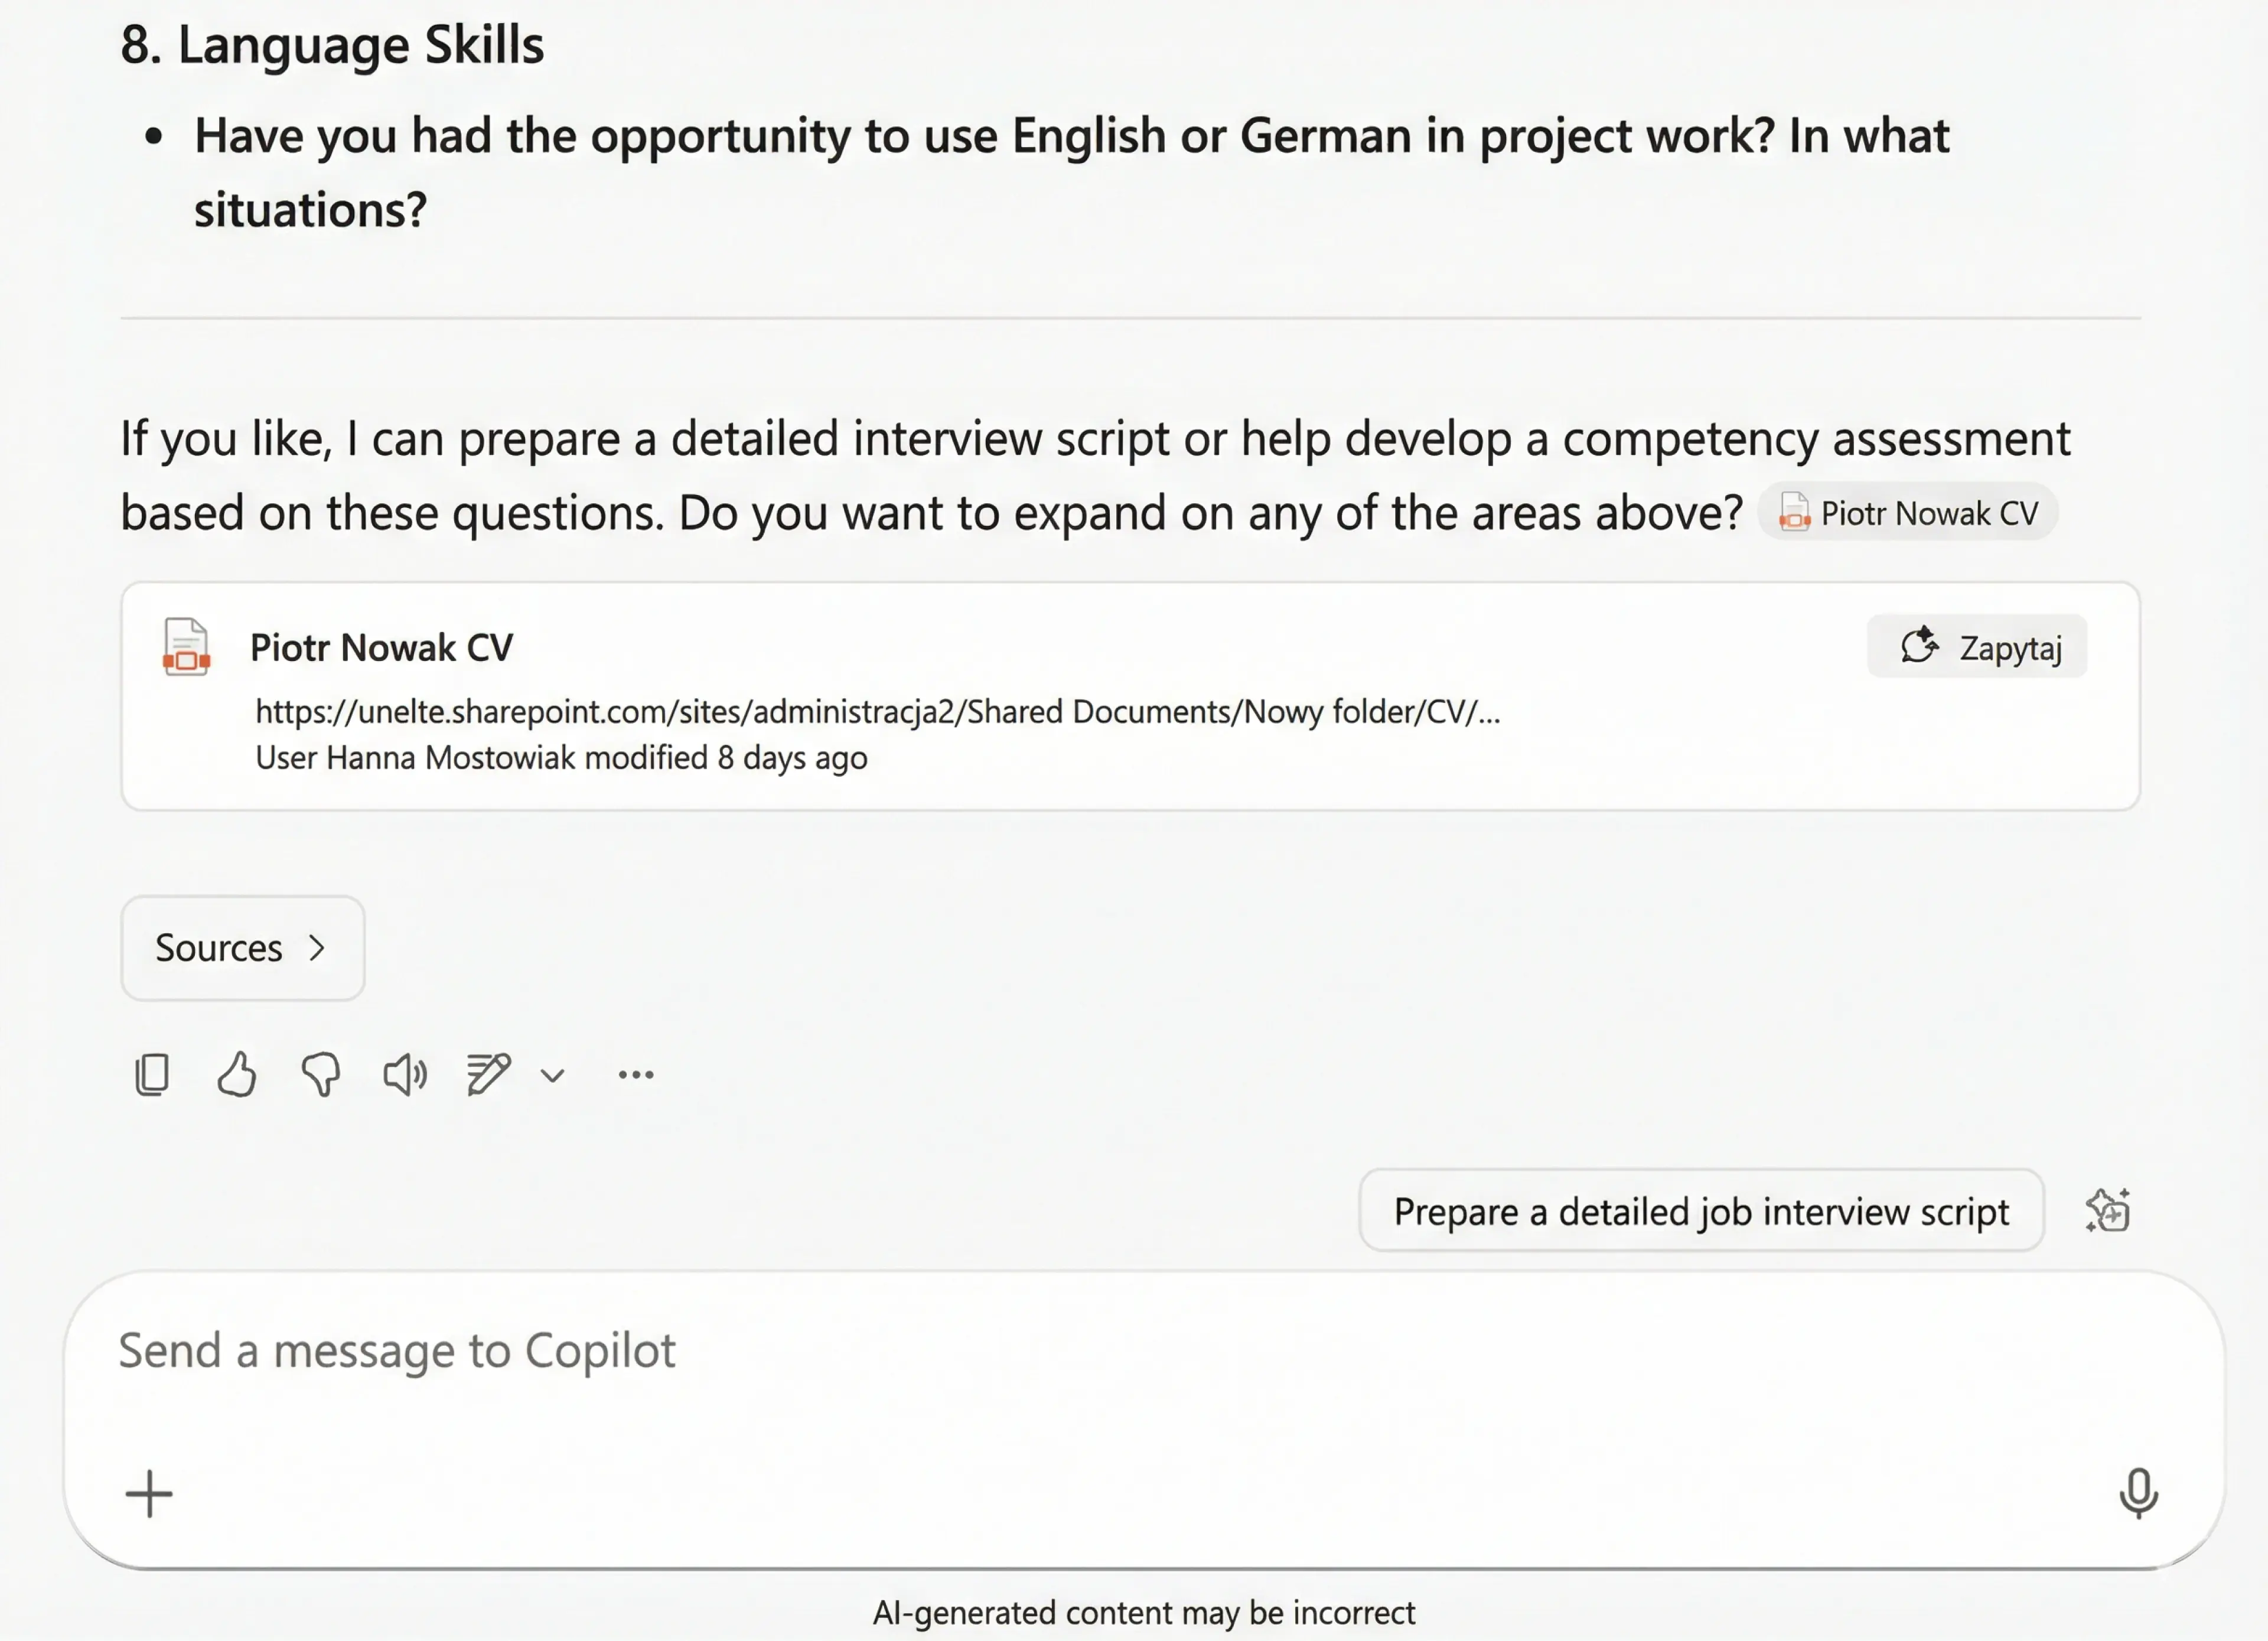Read the response aloud with speaker icon

coord(405,1075)
